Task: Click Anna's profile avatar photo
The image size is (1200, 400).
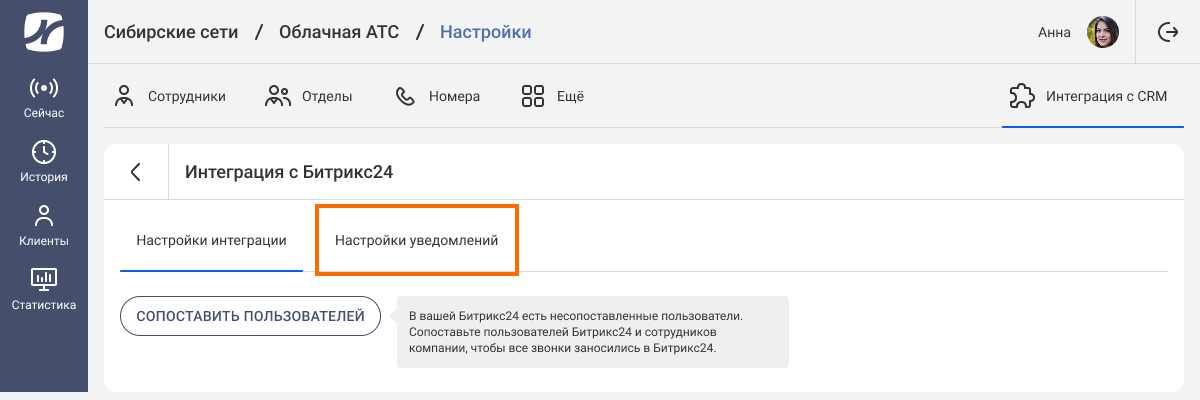Action: [1102, 32]
